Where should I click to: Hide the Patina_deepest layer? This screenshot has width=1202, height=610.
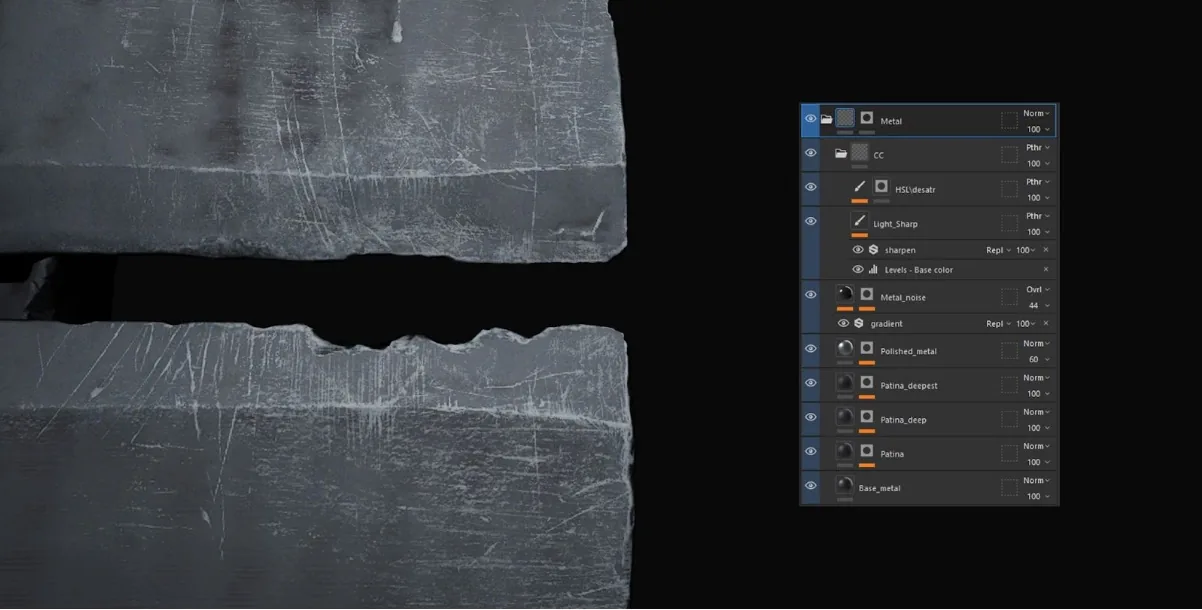(810, 383)
